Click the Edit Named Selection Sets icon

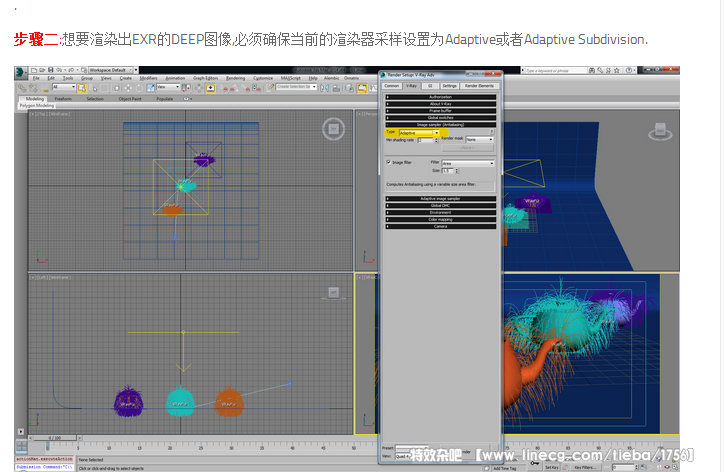pos(269,88)
